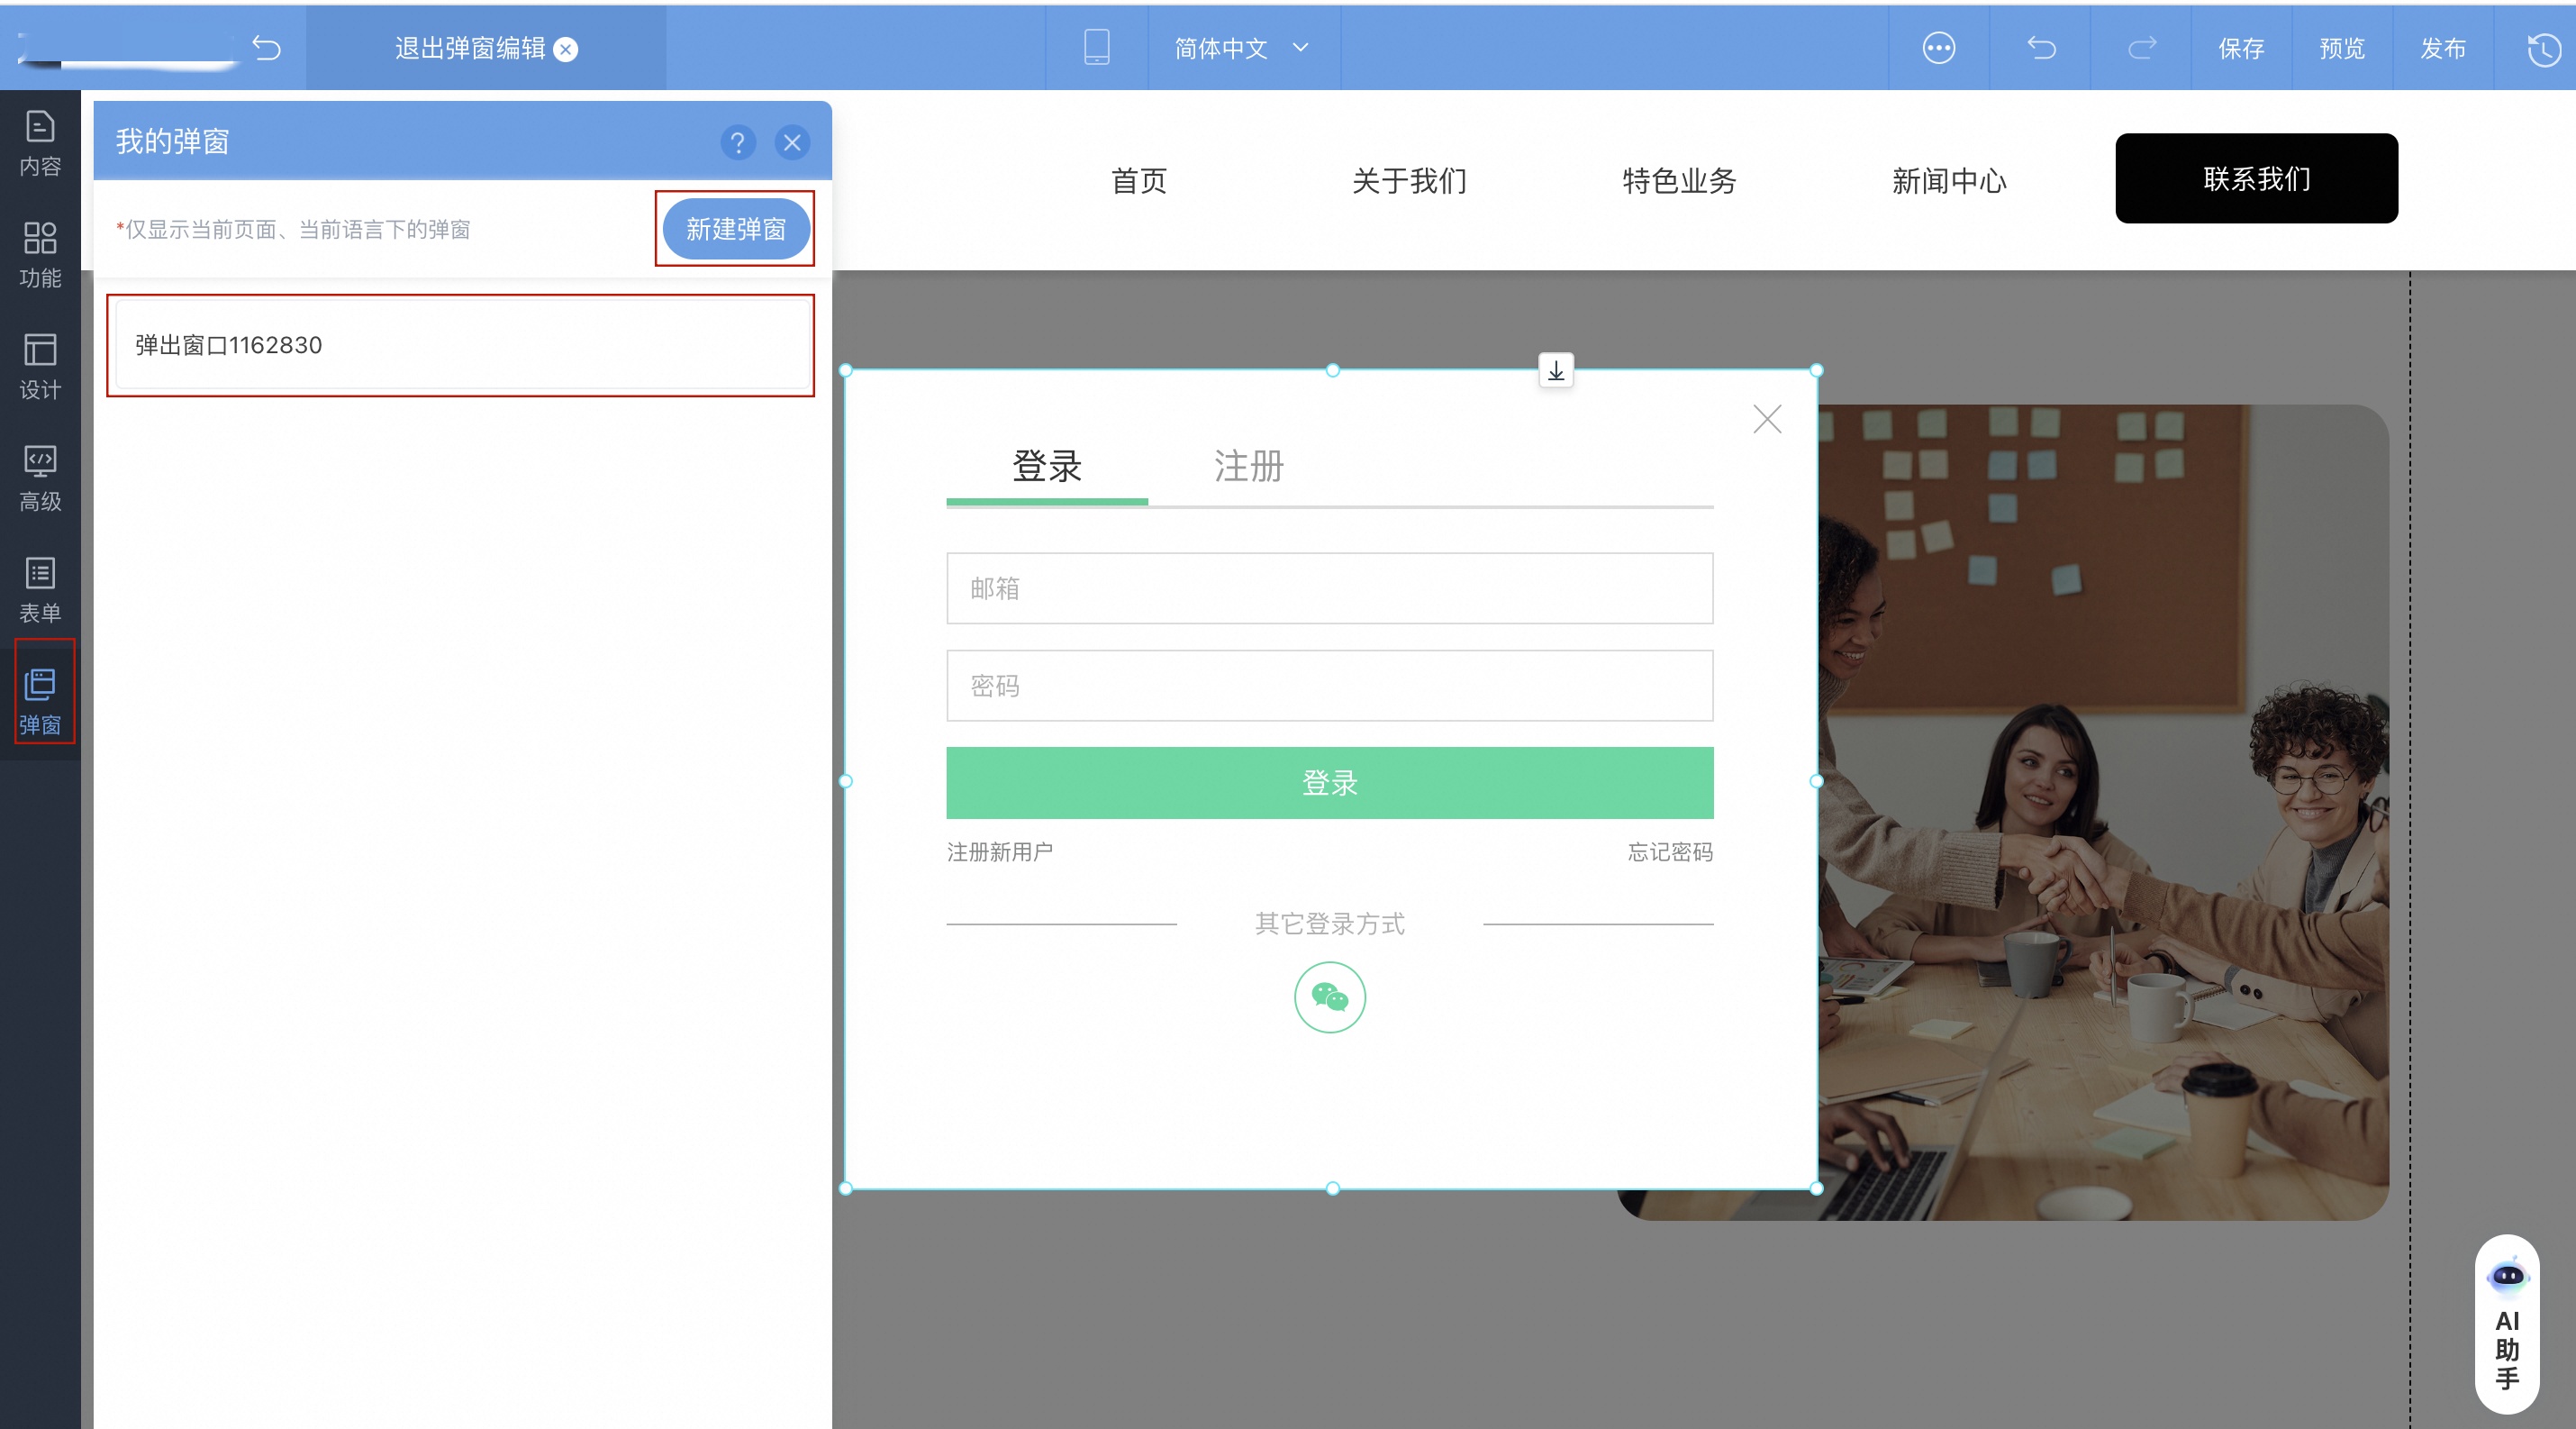
Task: Click the more options ellipsis icon
Action: point(1938,47)
